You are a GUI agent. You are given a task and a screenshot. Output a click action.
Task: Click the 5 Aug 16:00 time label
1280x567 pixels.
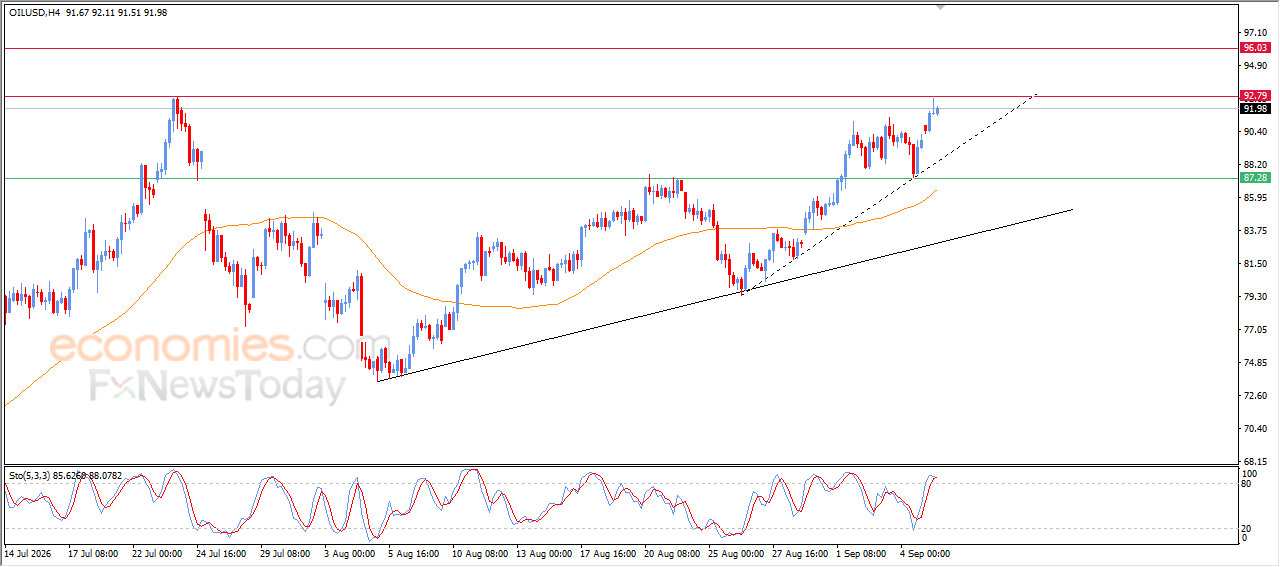pos(413,553)
